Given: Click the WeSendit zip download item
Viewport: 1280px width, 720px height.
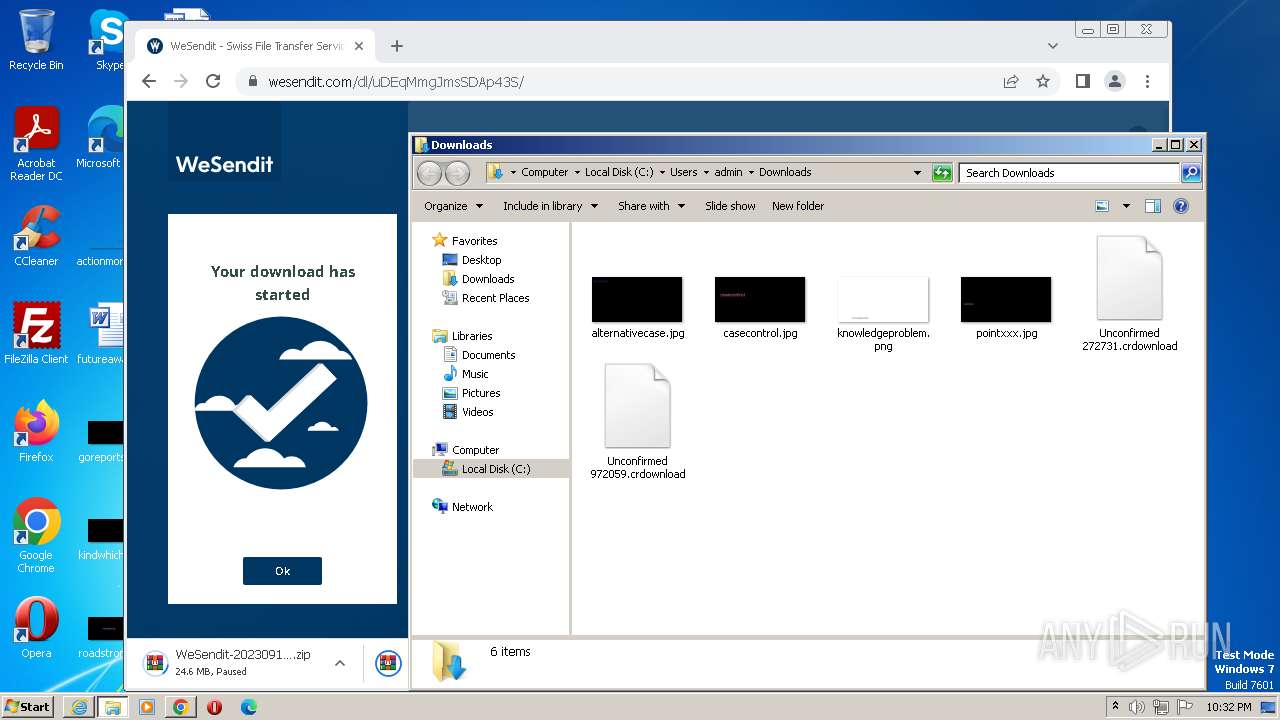Looking at the screenshot, I should click(230, 663).
